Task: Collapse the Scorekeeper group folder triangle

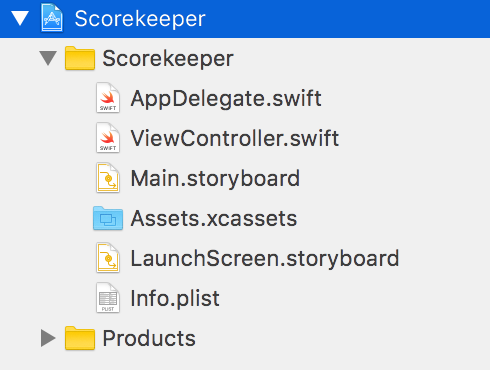Action: (x=48, y=58)
